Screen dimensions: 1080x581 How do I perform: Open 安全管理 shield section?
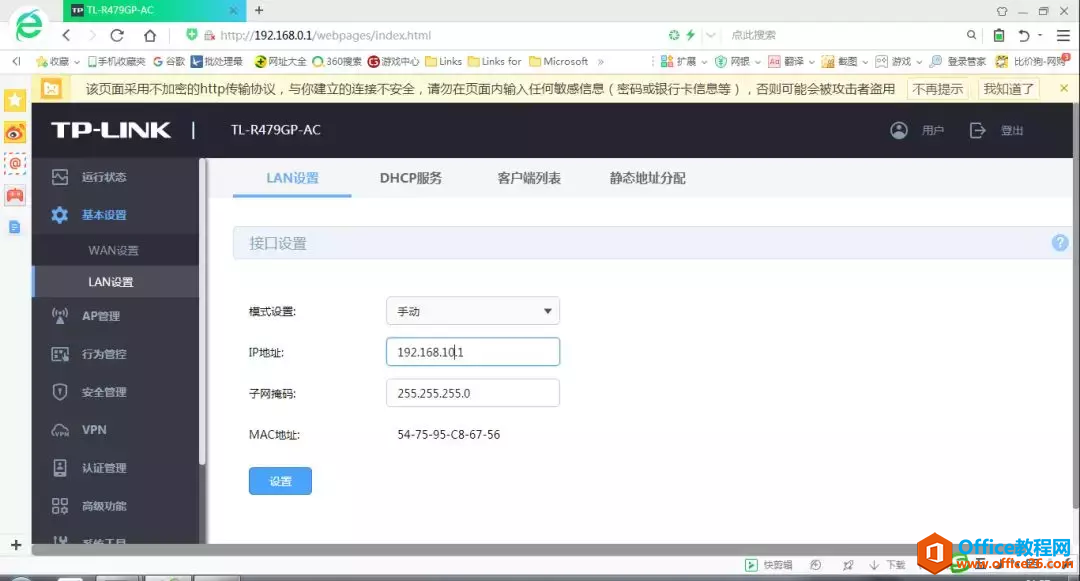pyautogui.click(x=103, y=392)
